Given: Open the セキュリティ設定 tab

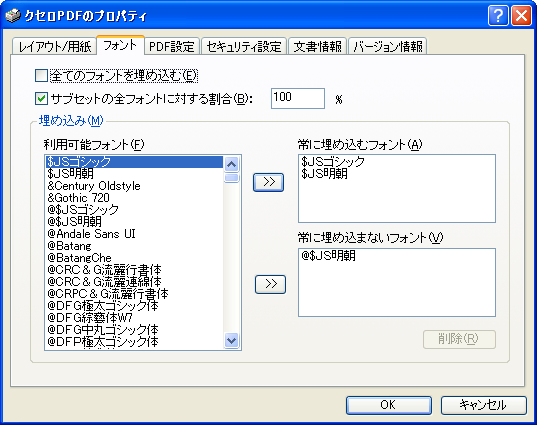Looking at the screenshot, I should coord(243,46).
